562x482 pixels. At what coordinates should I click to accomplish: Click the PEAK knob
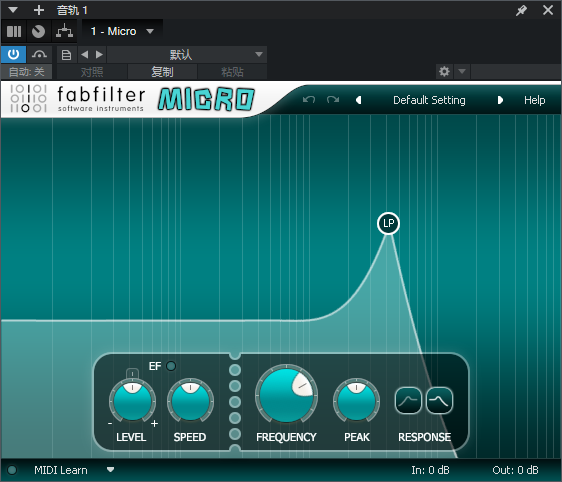[x=356, y=401]
